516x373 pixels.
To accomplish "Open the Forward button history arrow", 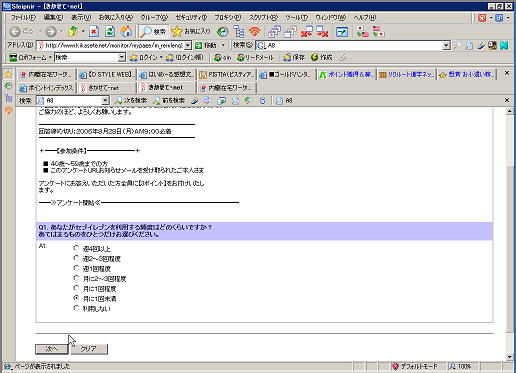I will click(62, 32).
